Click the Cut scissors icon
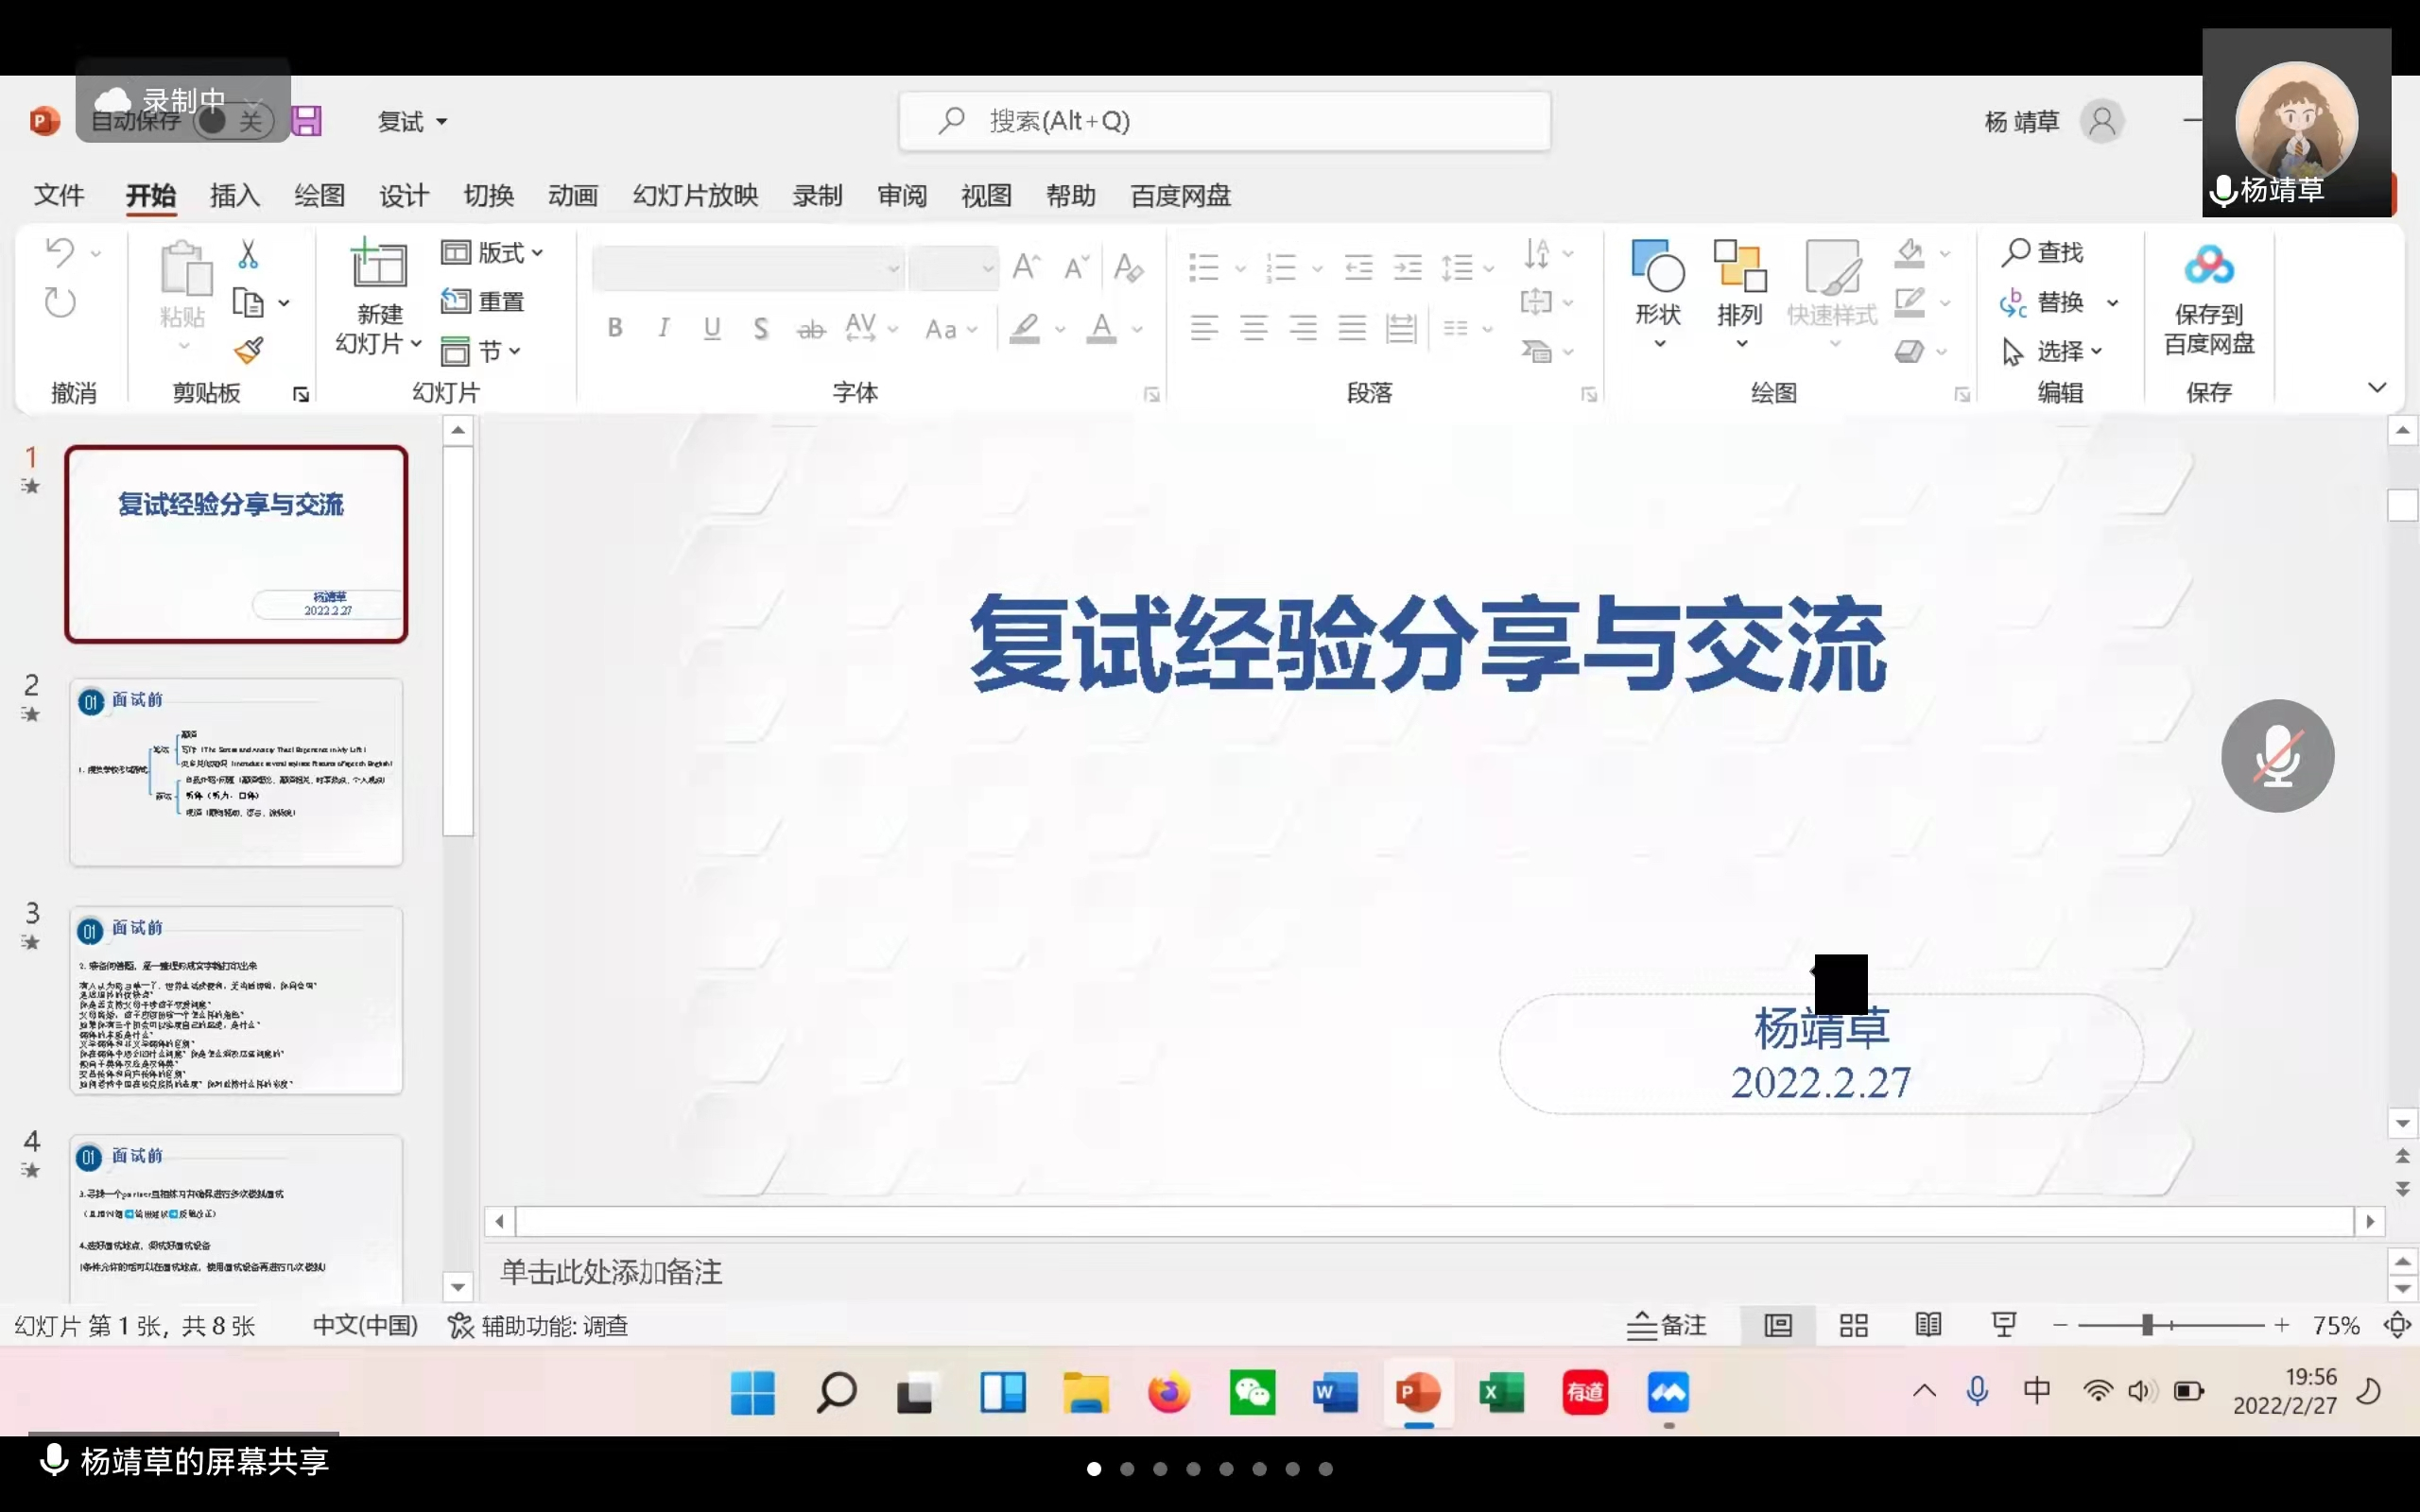The height and width of the screenshot is (1512, 2420). pyautogui.click(x=248, y=255)
